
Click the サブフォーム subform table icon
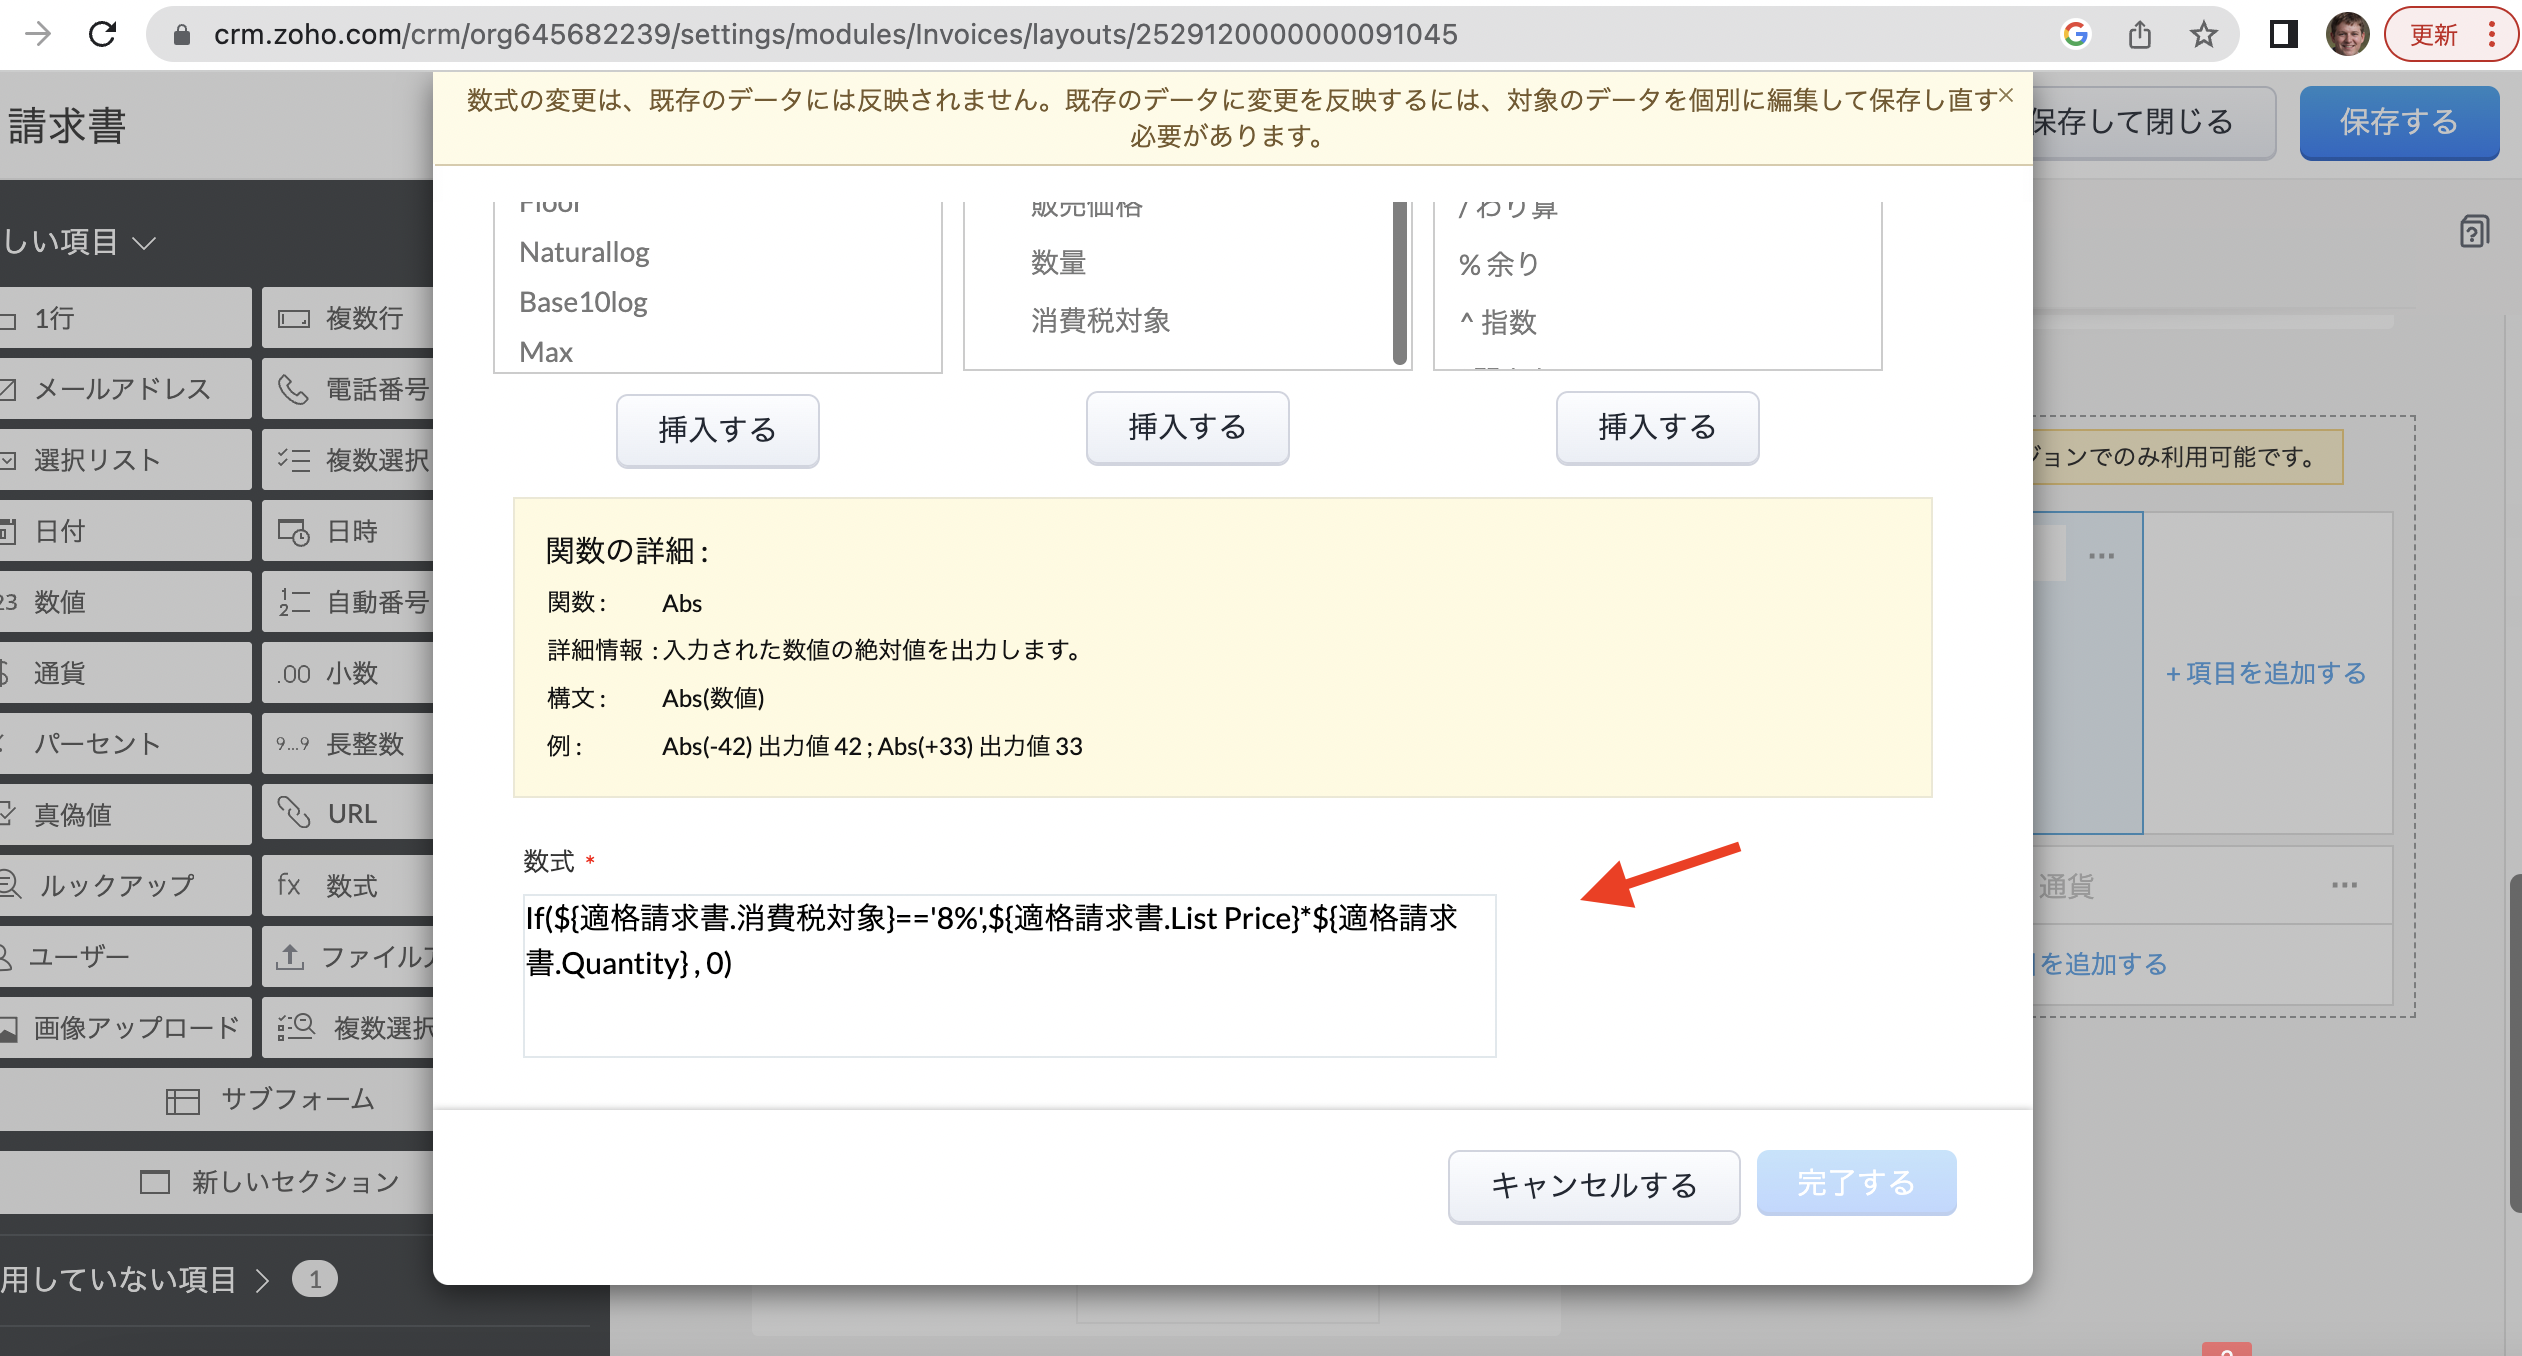click(182, 1101)
